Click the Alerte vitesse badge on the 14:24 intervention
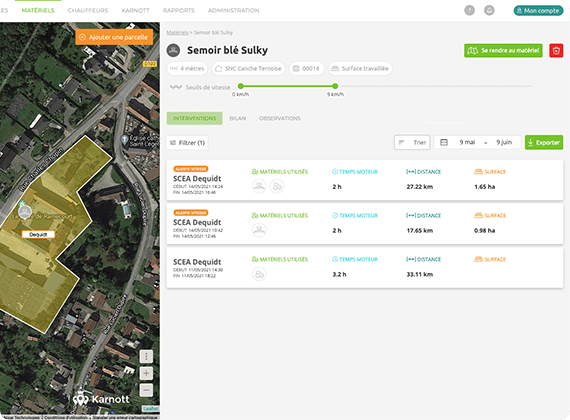The height and width of the screenshot is (420, 570). [190, 169]
